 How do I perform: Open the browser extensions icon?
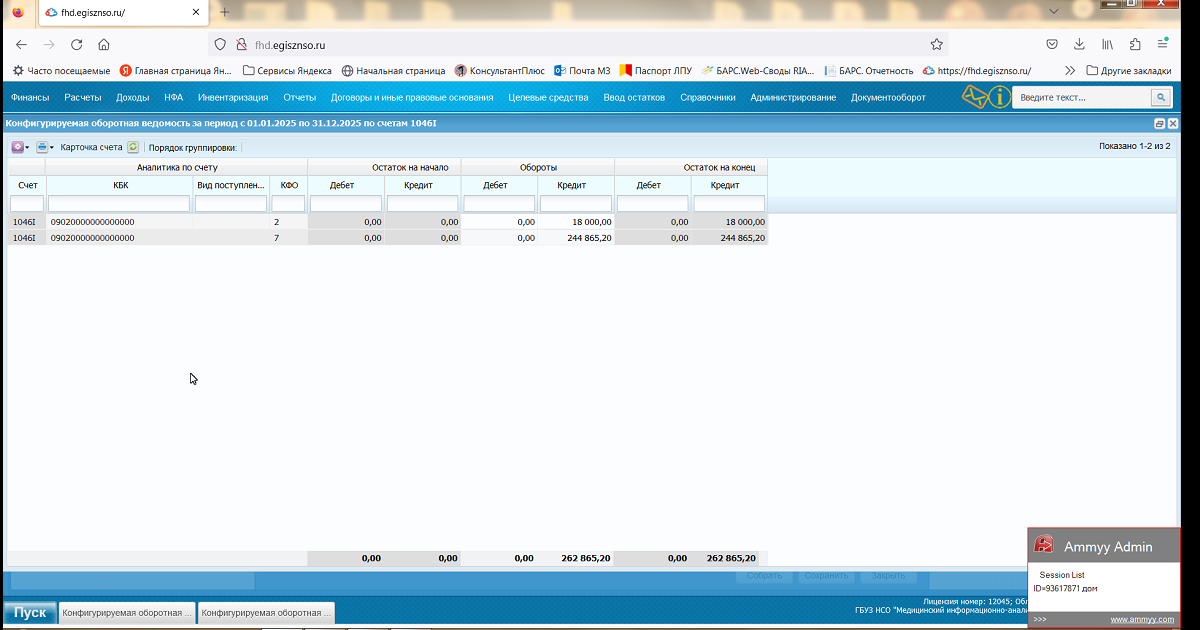[x=1135, y=45]
